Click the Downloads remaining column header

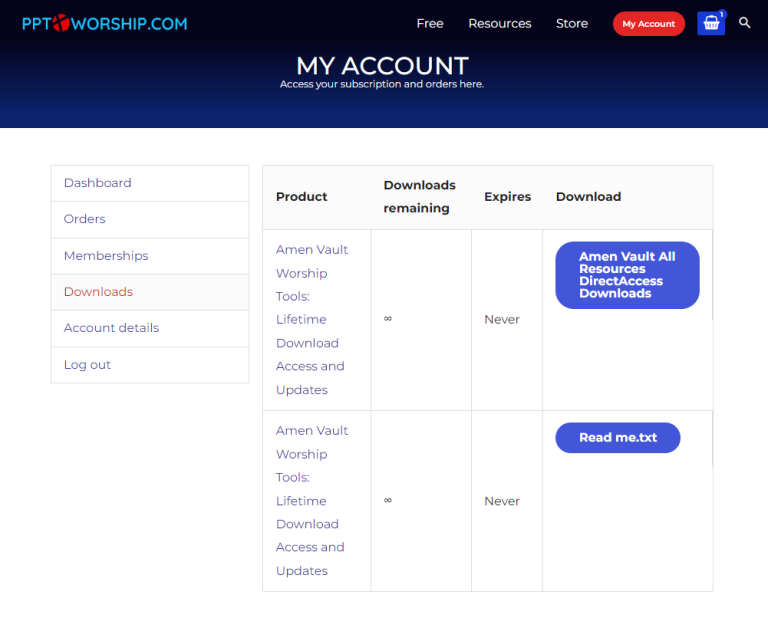419,197
